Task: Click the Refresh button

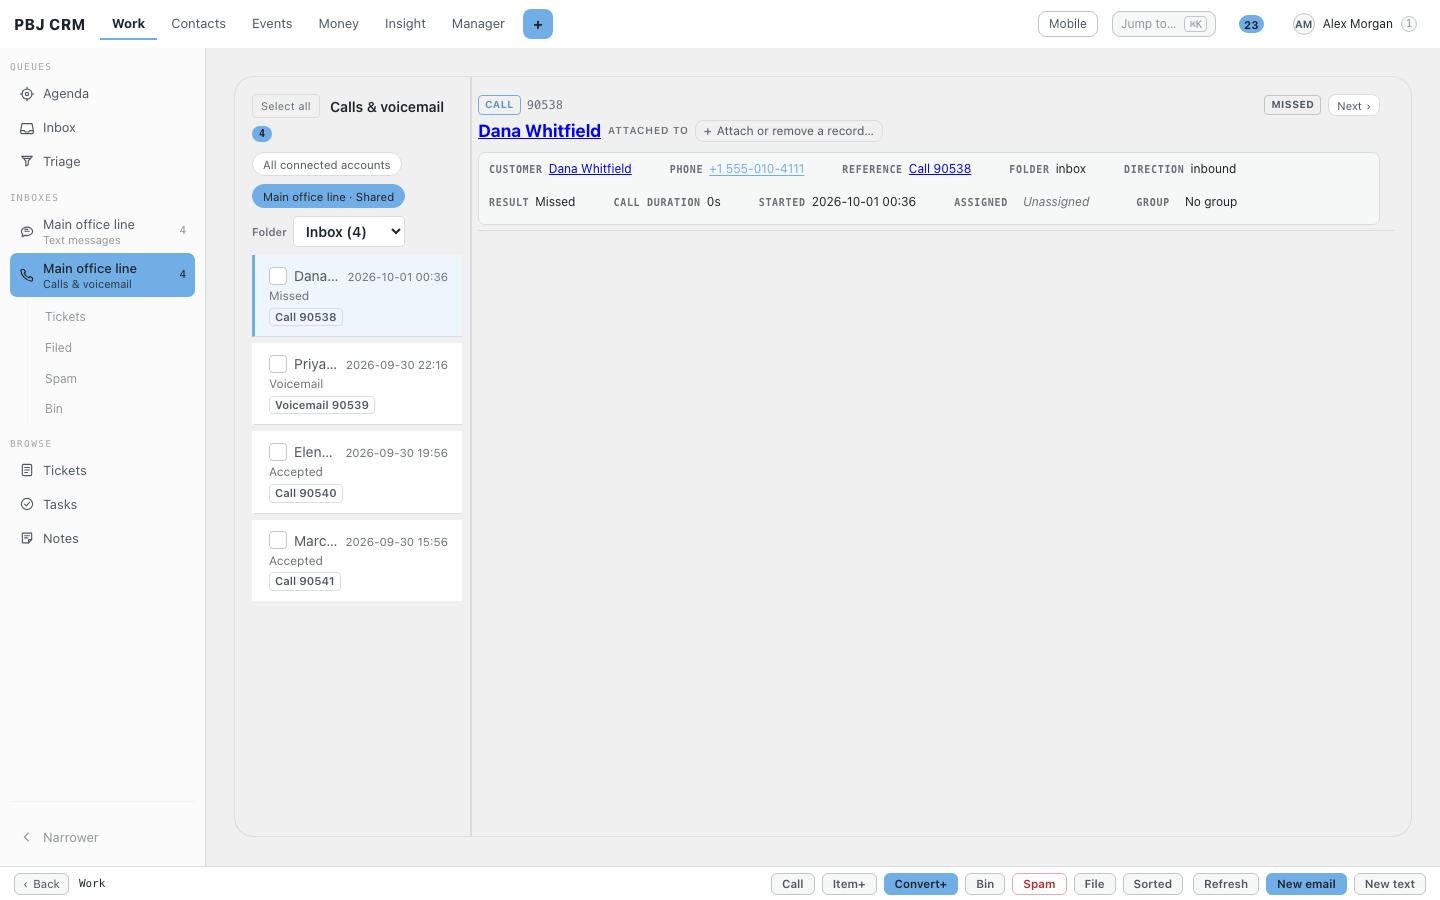Action: [1226, 884]
